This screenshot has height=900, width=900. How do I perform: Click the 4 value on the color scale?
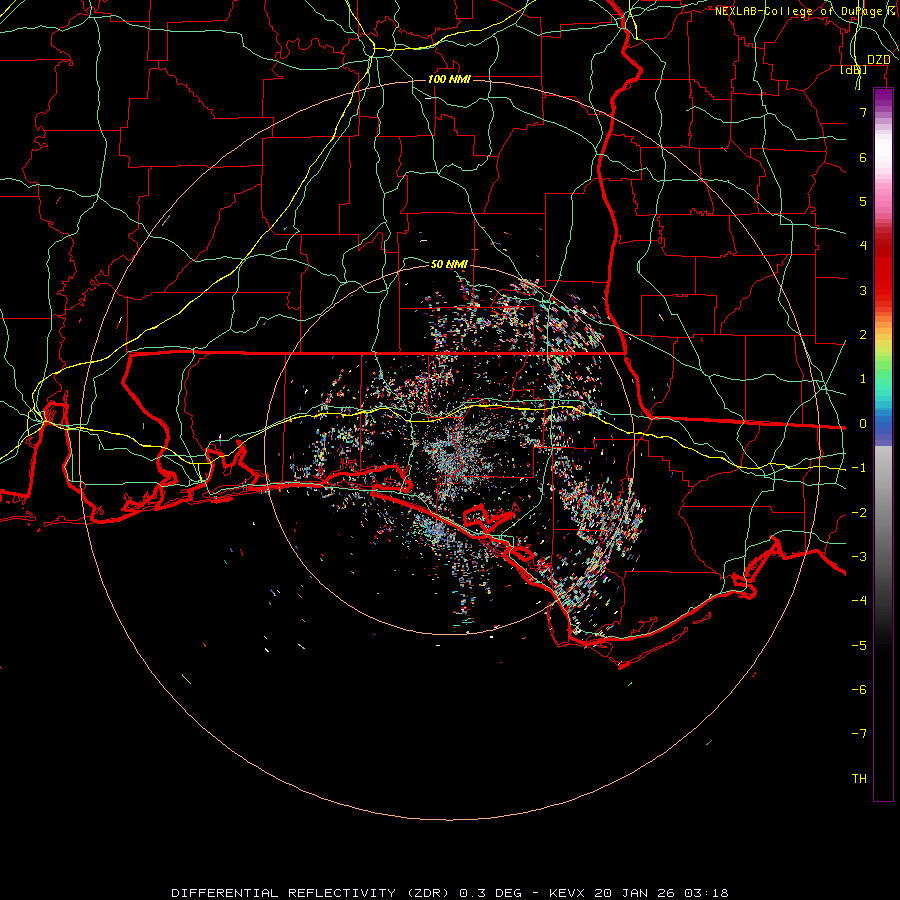(863, 246)
